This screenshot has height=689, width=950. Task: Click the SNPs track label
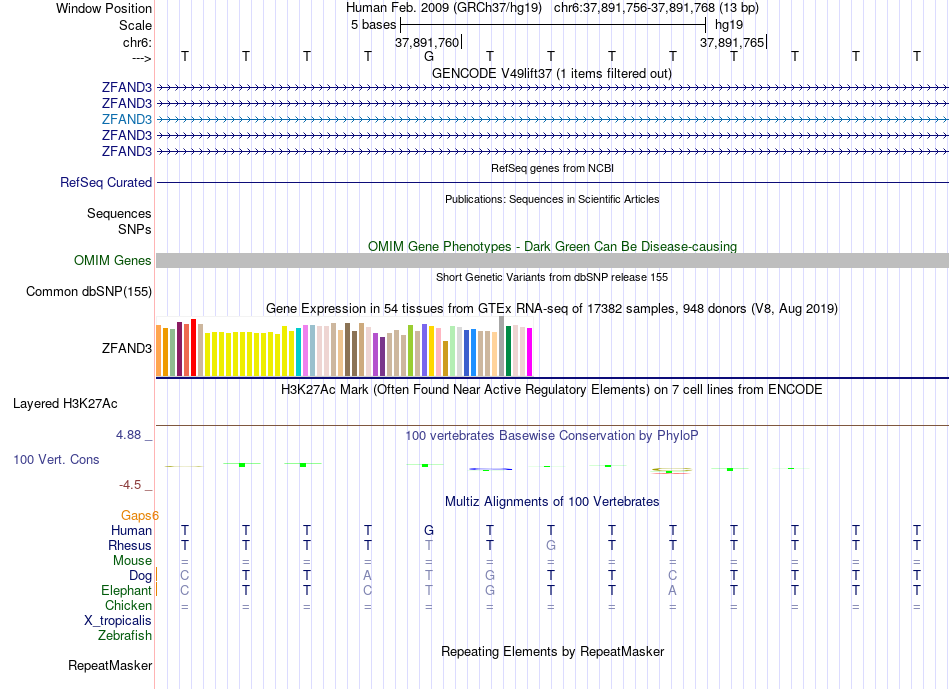(135, 229)
